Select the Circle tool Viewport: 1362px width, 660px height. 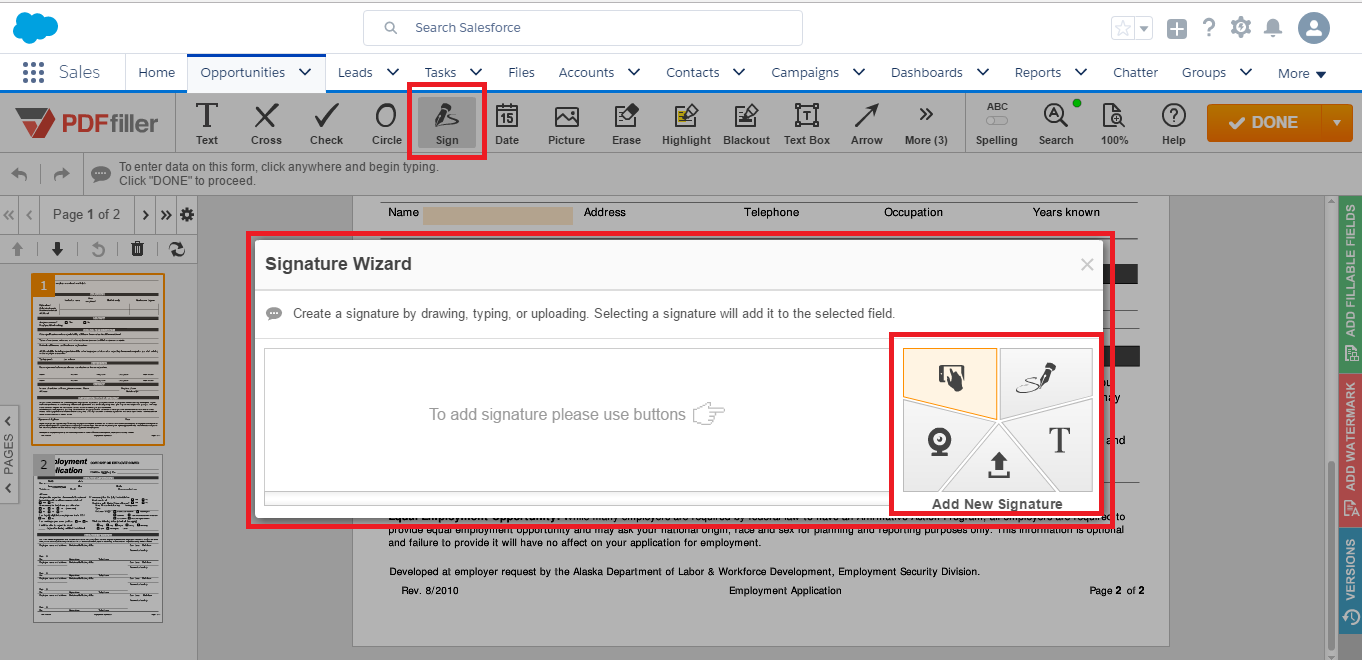386,123
